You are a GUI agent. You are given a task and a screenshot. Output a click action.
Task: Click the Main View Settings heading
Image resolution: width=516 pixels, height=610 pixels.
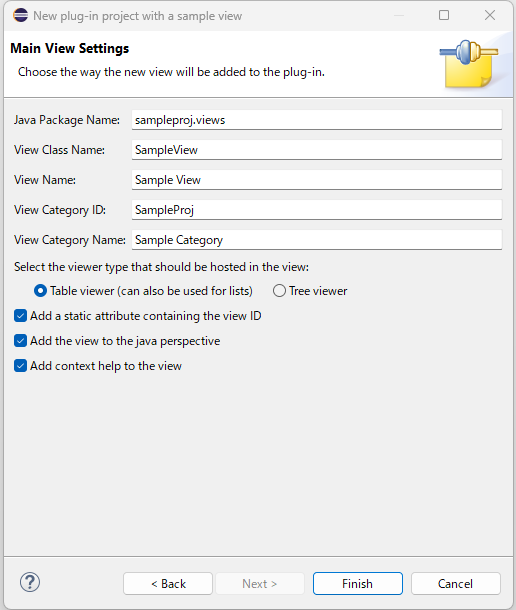tap(70, 48)
